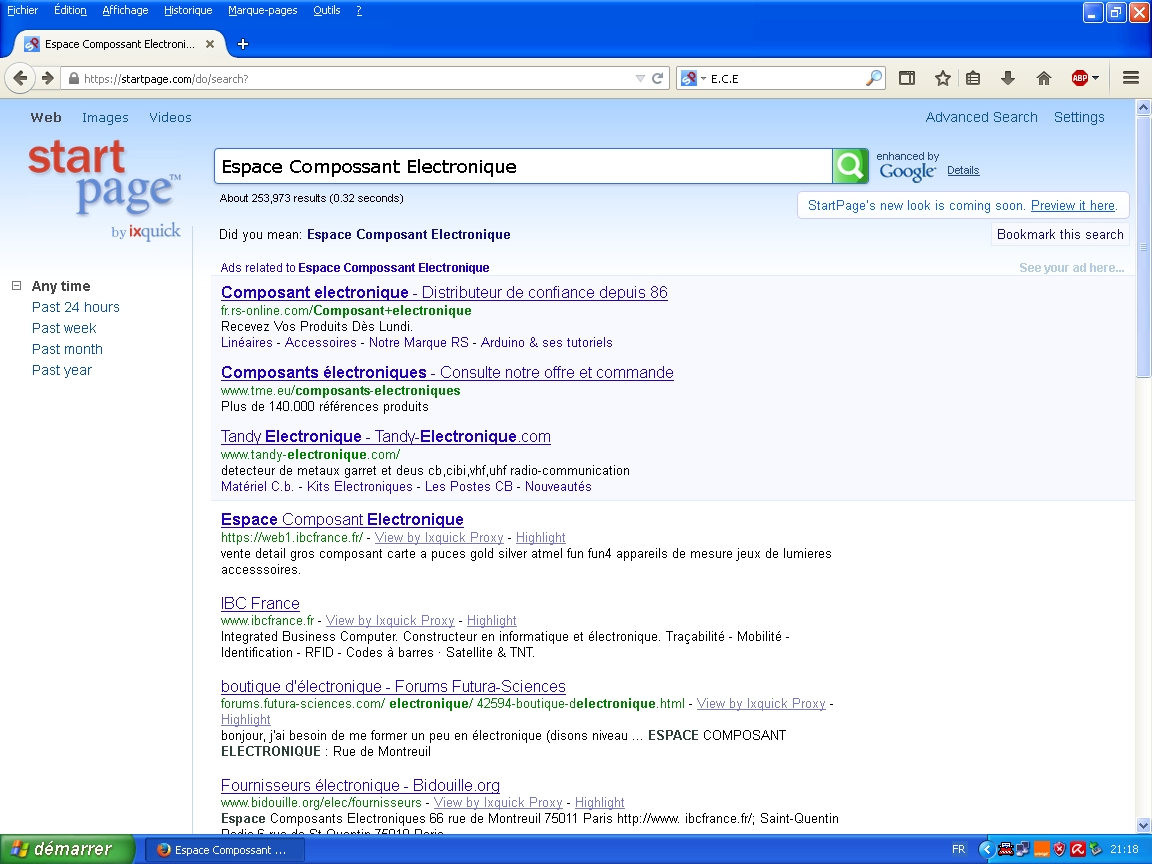
Task: Click the green StartPage search button
Action: click(850, 166)
